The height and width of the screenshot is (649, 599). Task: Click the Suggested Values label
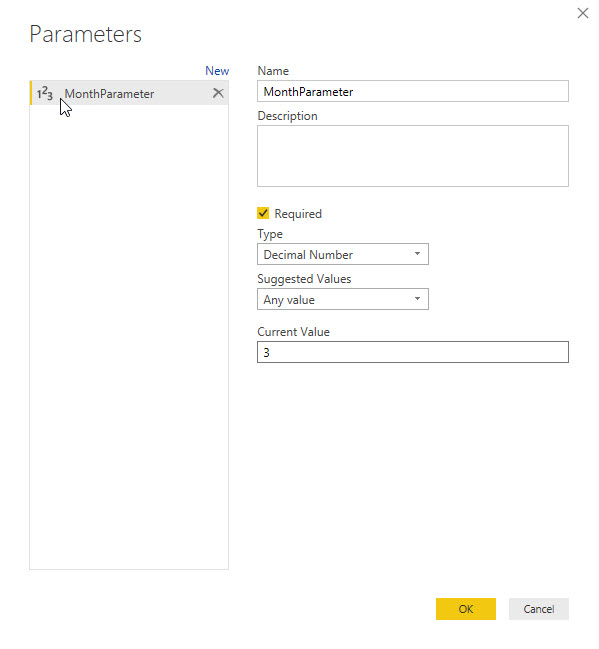click(304, 279)
